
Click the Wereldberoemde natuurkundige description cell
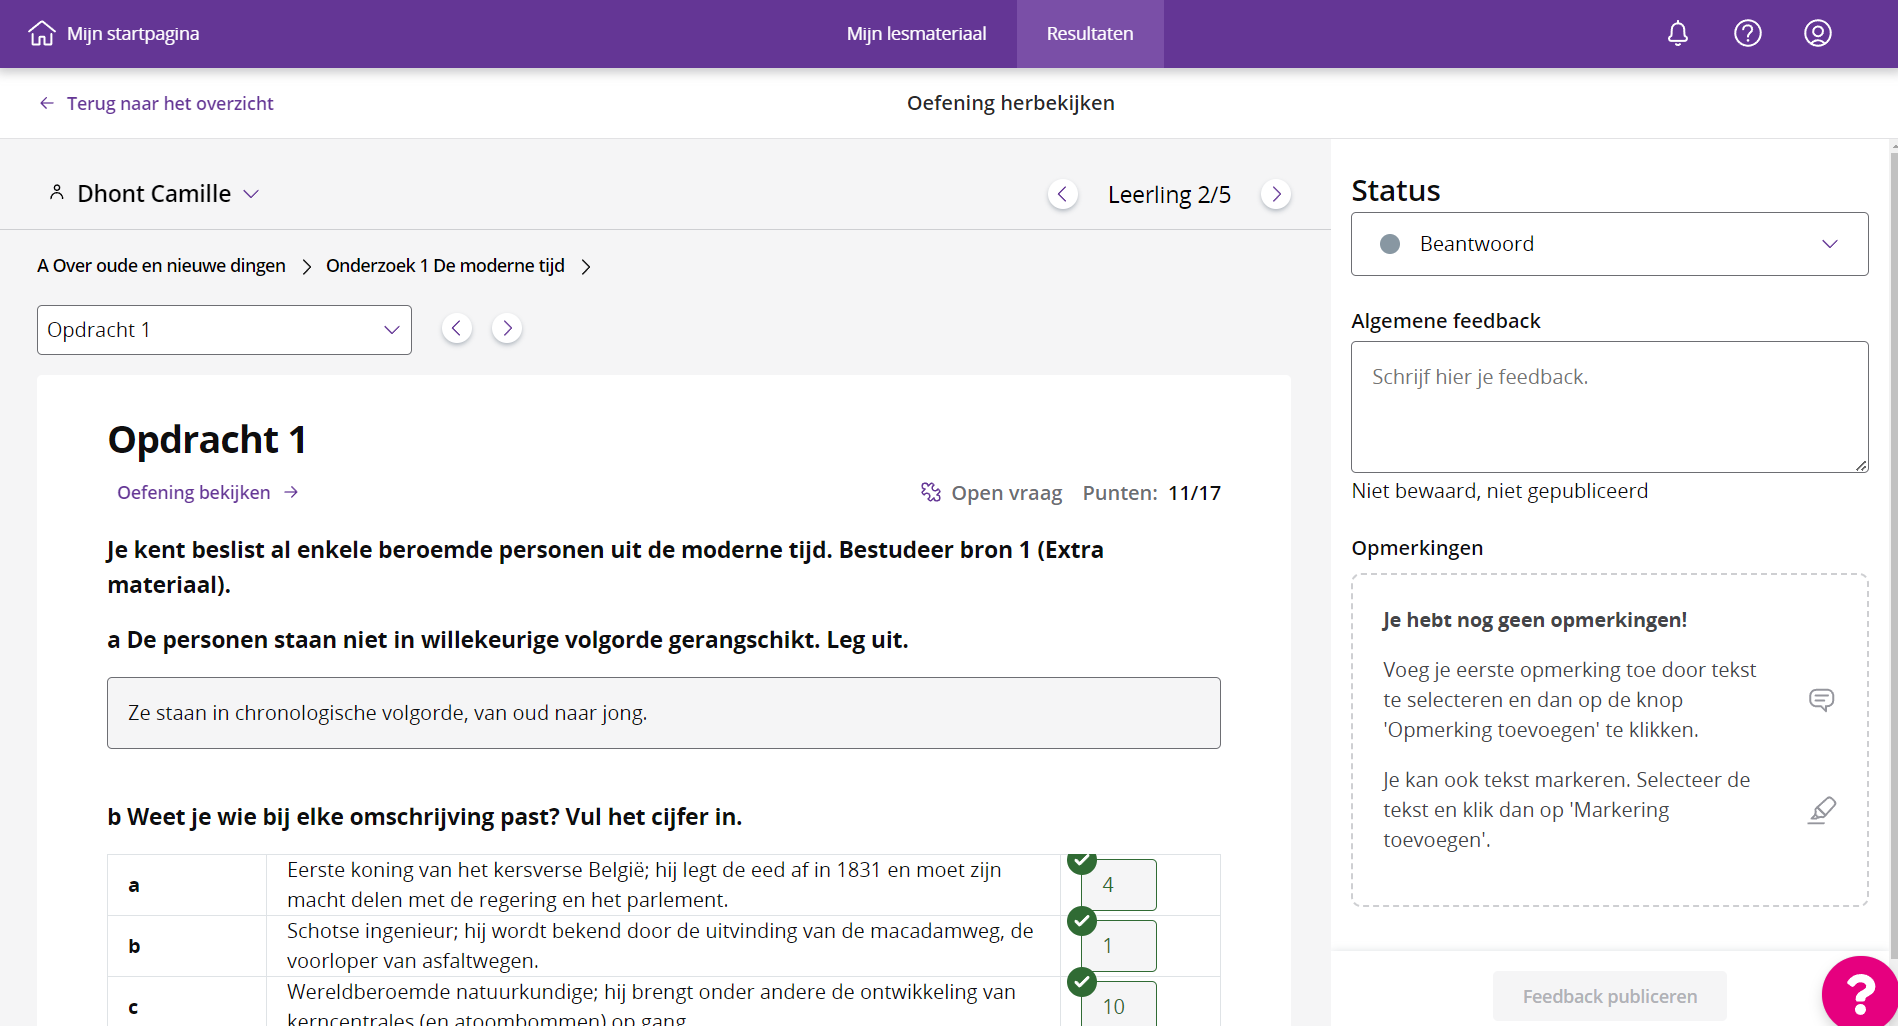coord(663,1003)
